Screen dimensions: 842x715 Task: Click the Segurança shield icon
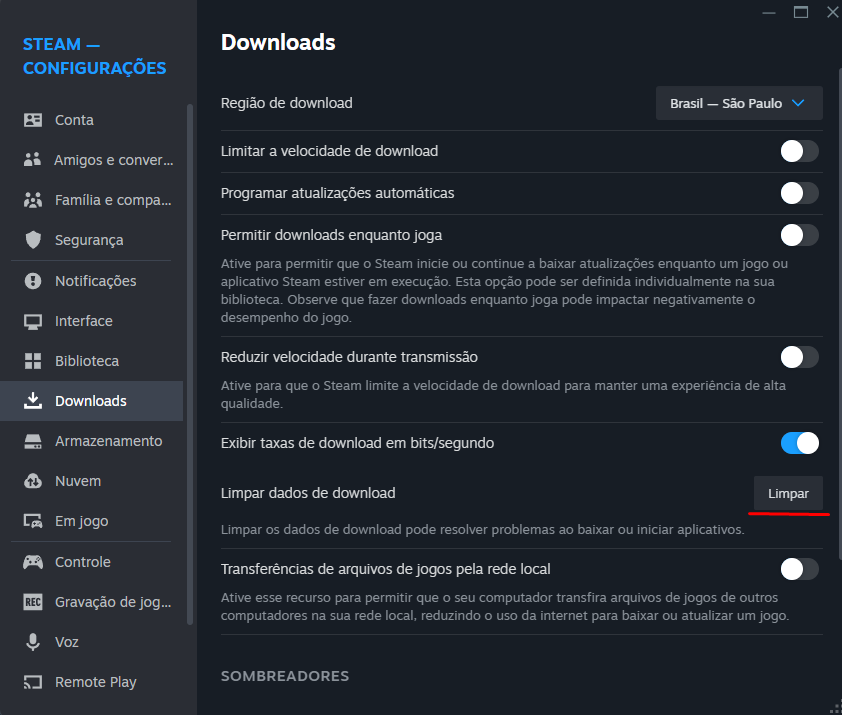click(x=33, y=240)
